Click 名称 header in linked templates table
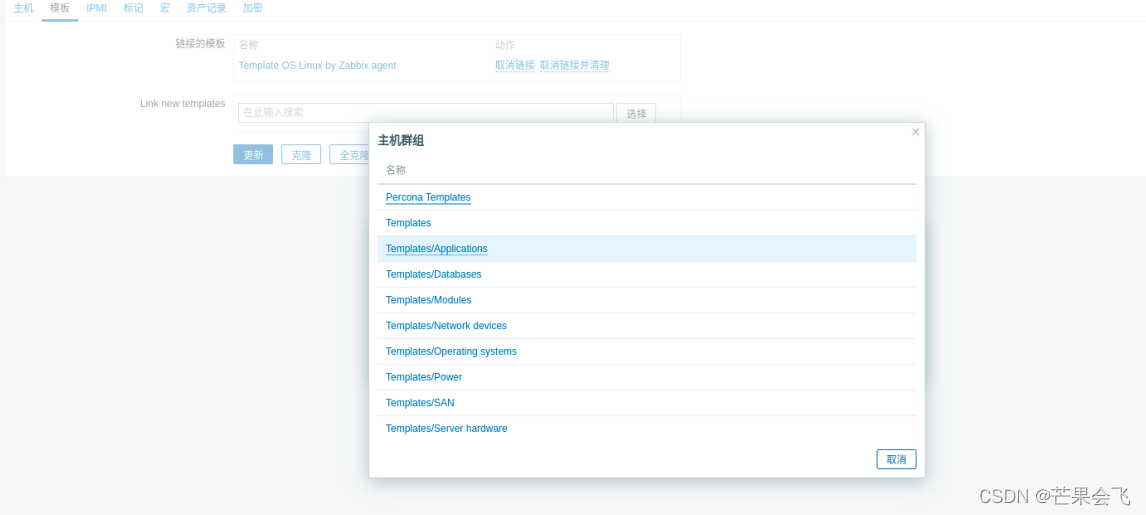Viewport: 1146px width, 515px height. tap(248, 45)
